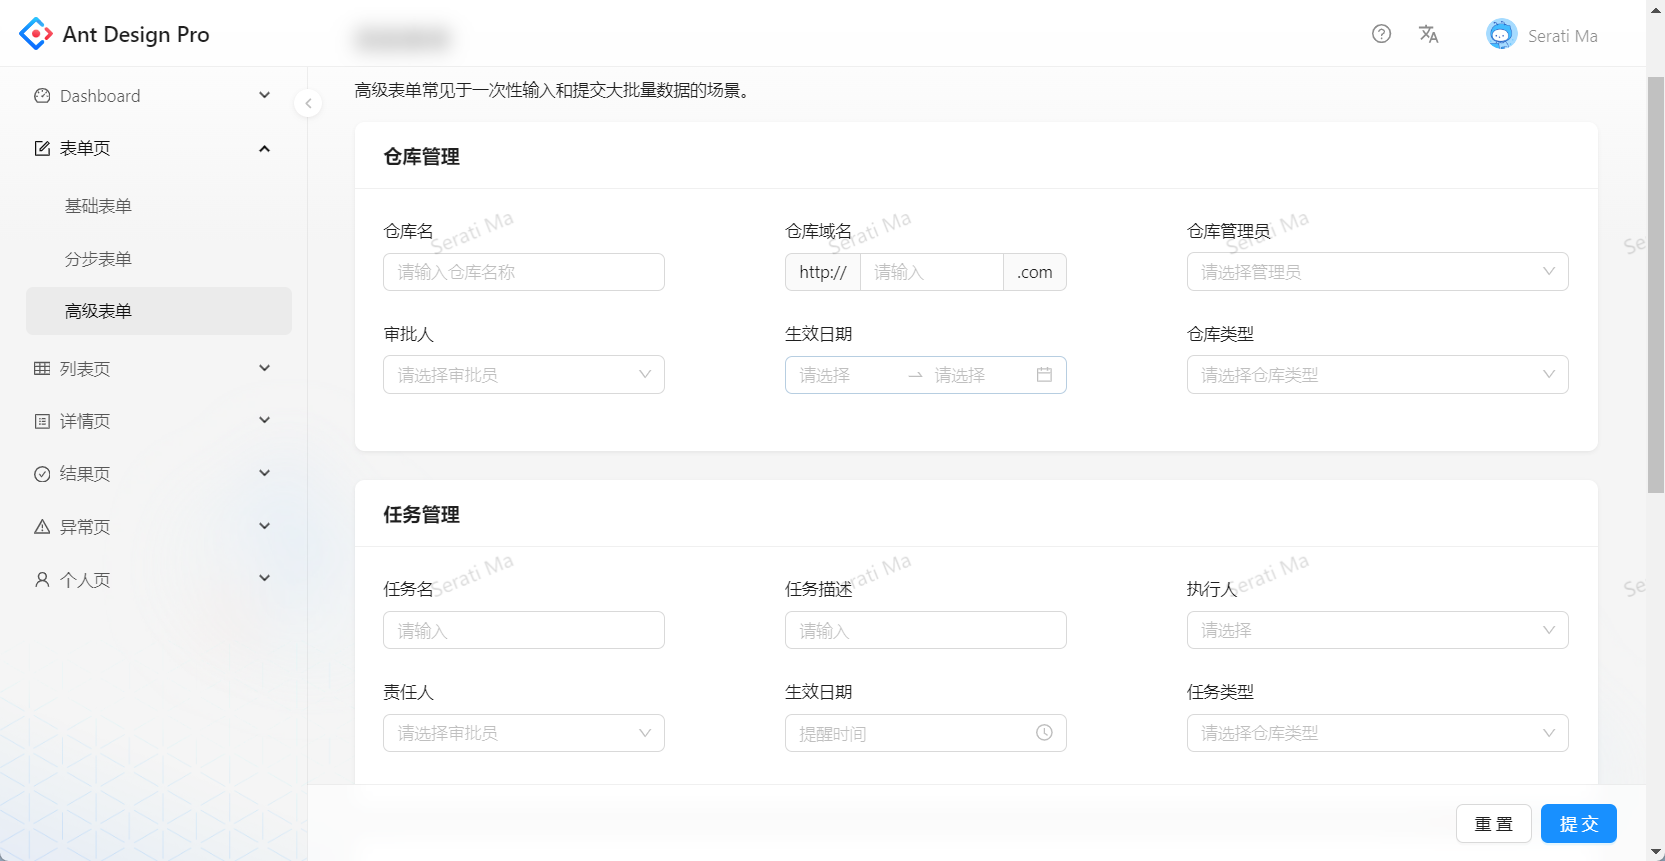
Task: Open the 执行人 dropdown
Action: tap(1377, 630)
